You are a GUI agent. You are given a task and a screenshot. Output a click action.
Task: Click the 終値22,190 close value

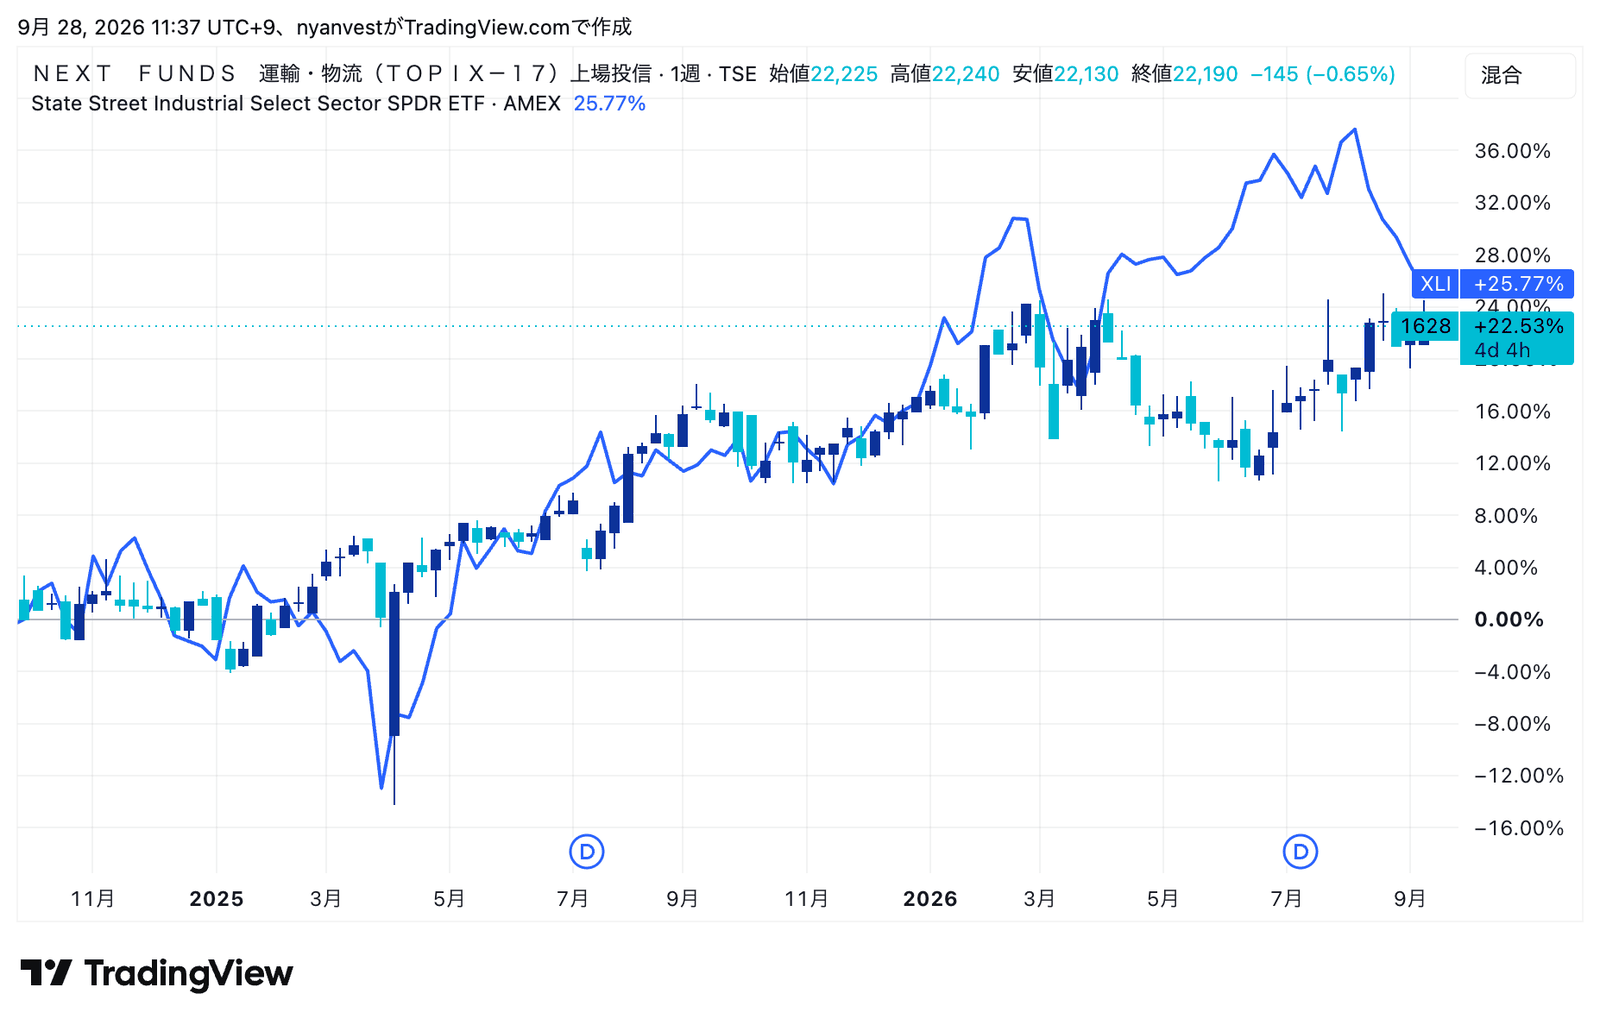1185,74
